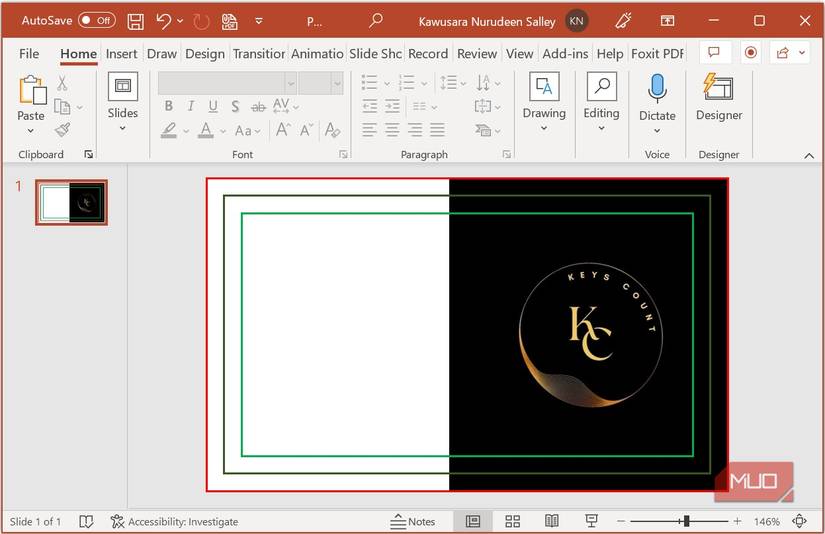
Task: Toggle the AutoSave switch
Action: coord(97,21)
